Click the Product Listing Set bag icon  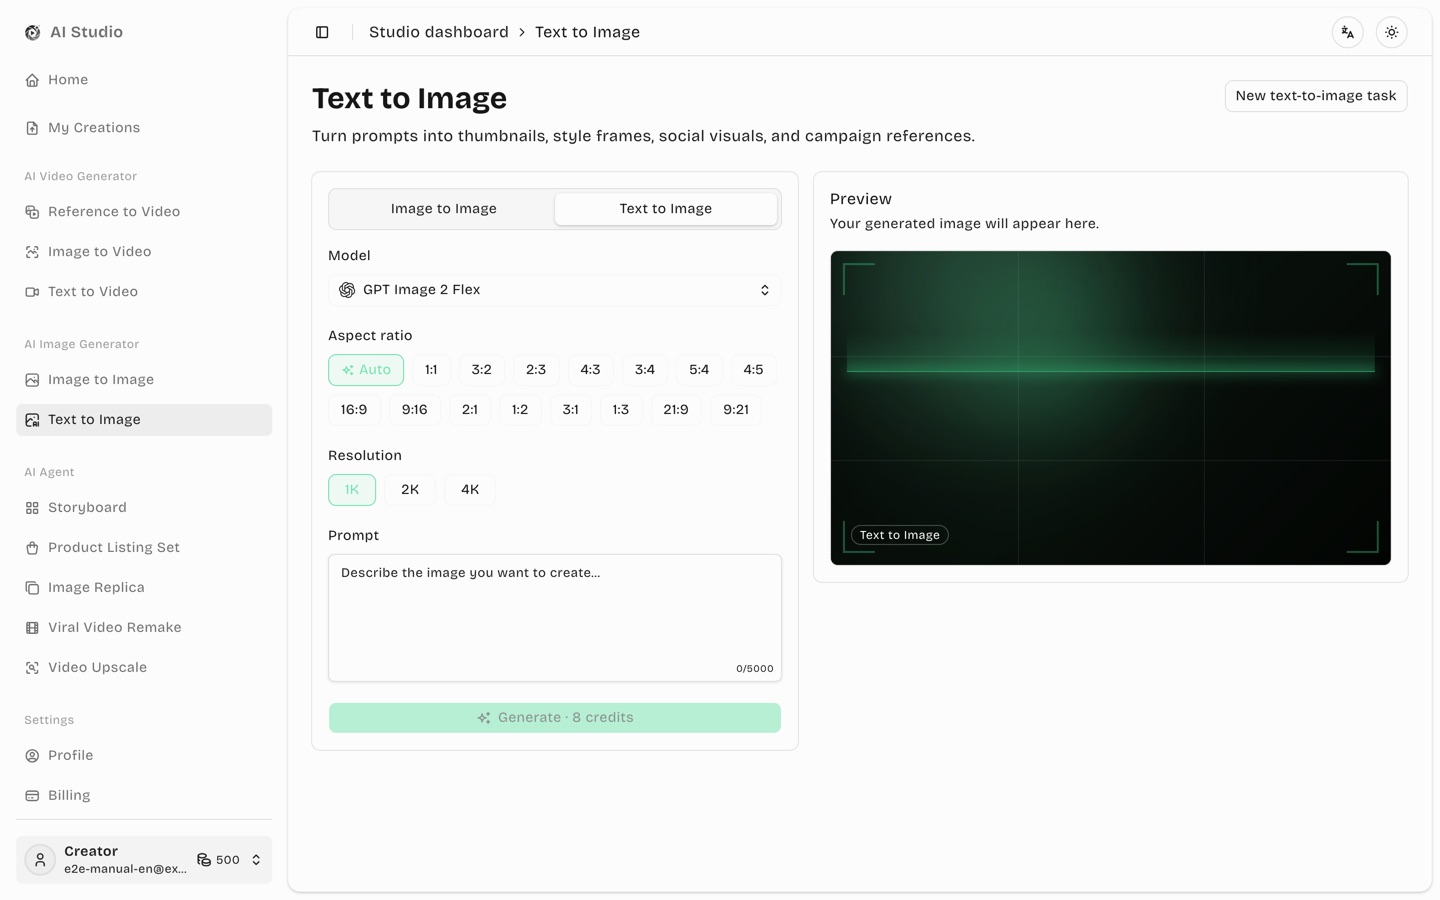[32, 548]
